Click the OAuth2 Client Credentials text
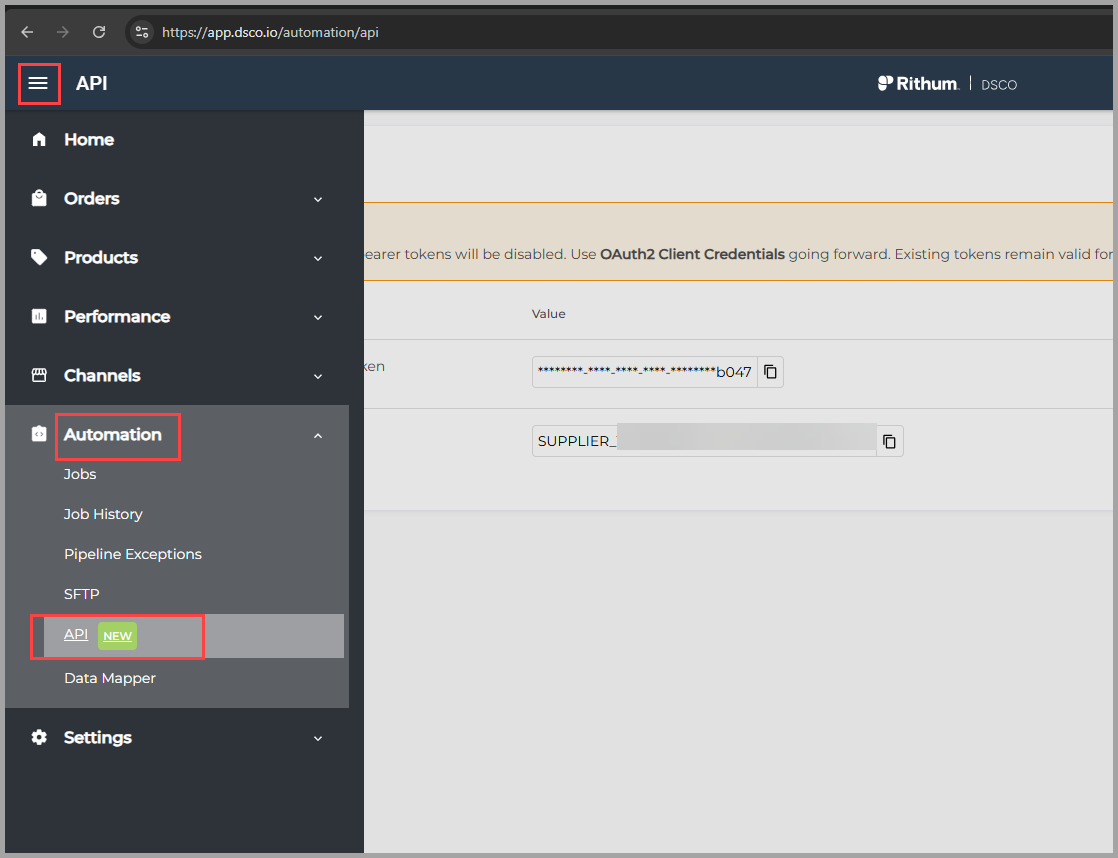The height and width of the screenshot is (858, 1118). (692, 254)
